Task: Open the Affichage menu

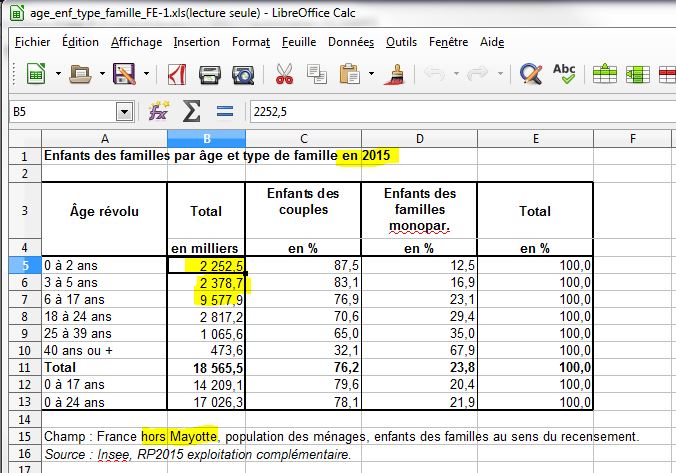Action: [136, 42]
